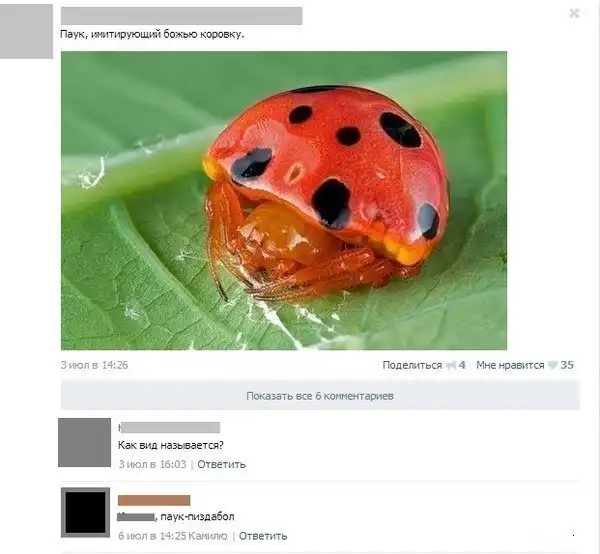The height and width of the screenshot is (554, 600).
Task: Click "Ответить" under "Как вид называется?"
Action: pyautogui.click(x=222, y=464)
